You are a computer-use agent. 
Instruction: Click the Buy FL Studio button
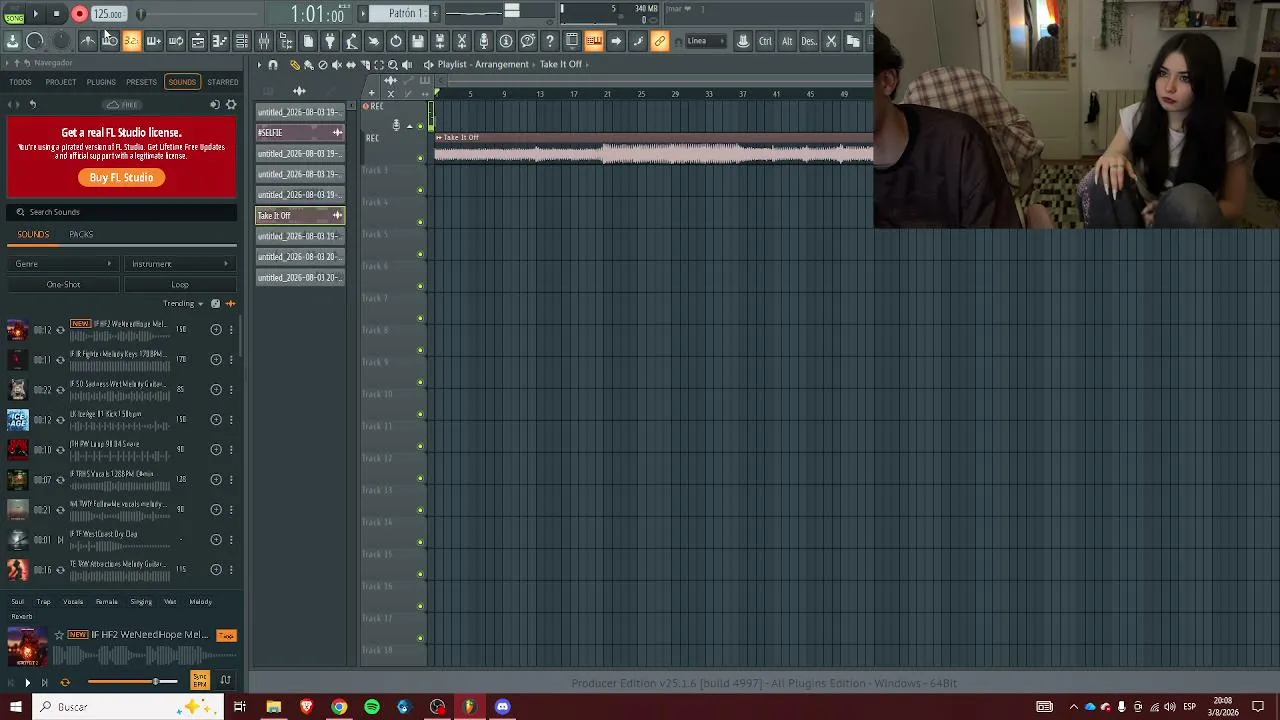click(x=121, y=177)
